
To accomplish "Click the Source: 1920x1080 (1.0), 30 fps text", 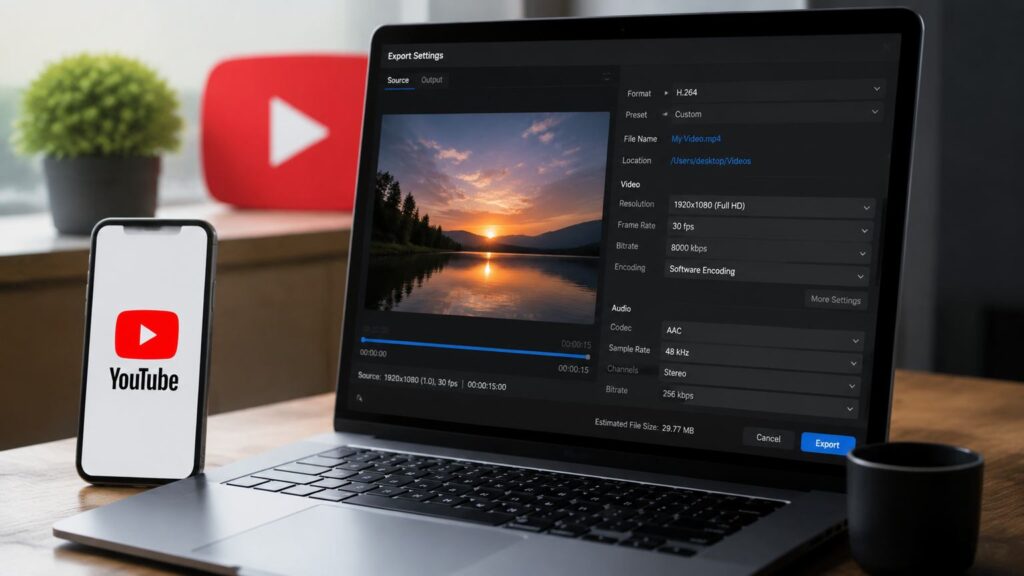I will coord(408,379).
